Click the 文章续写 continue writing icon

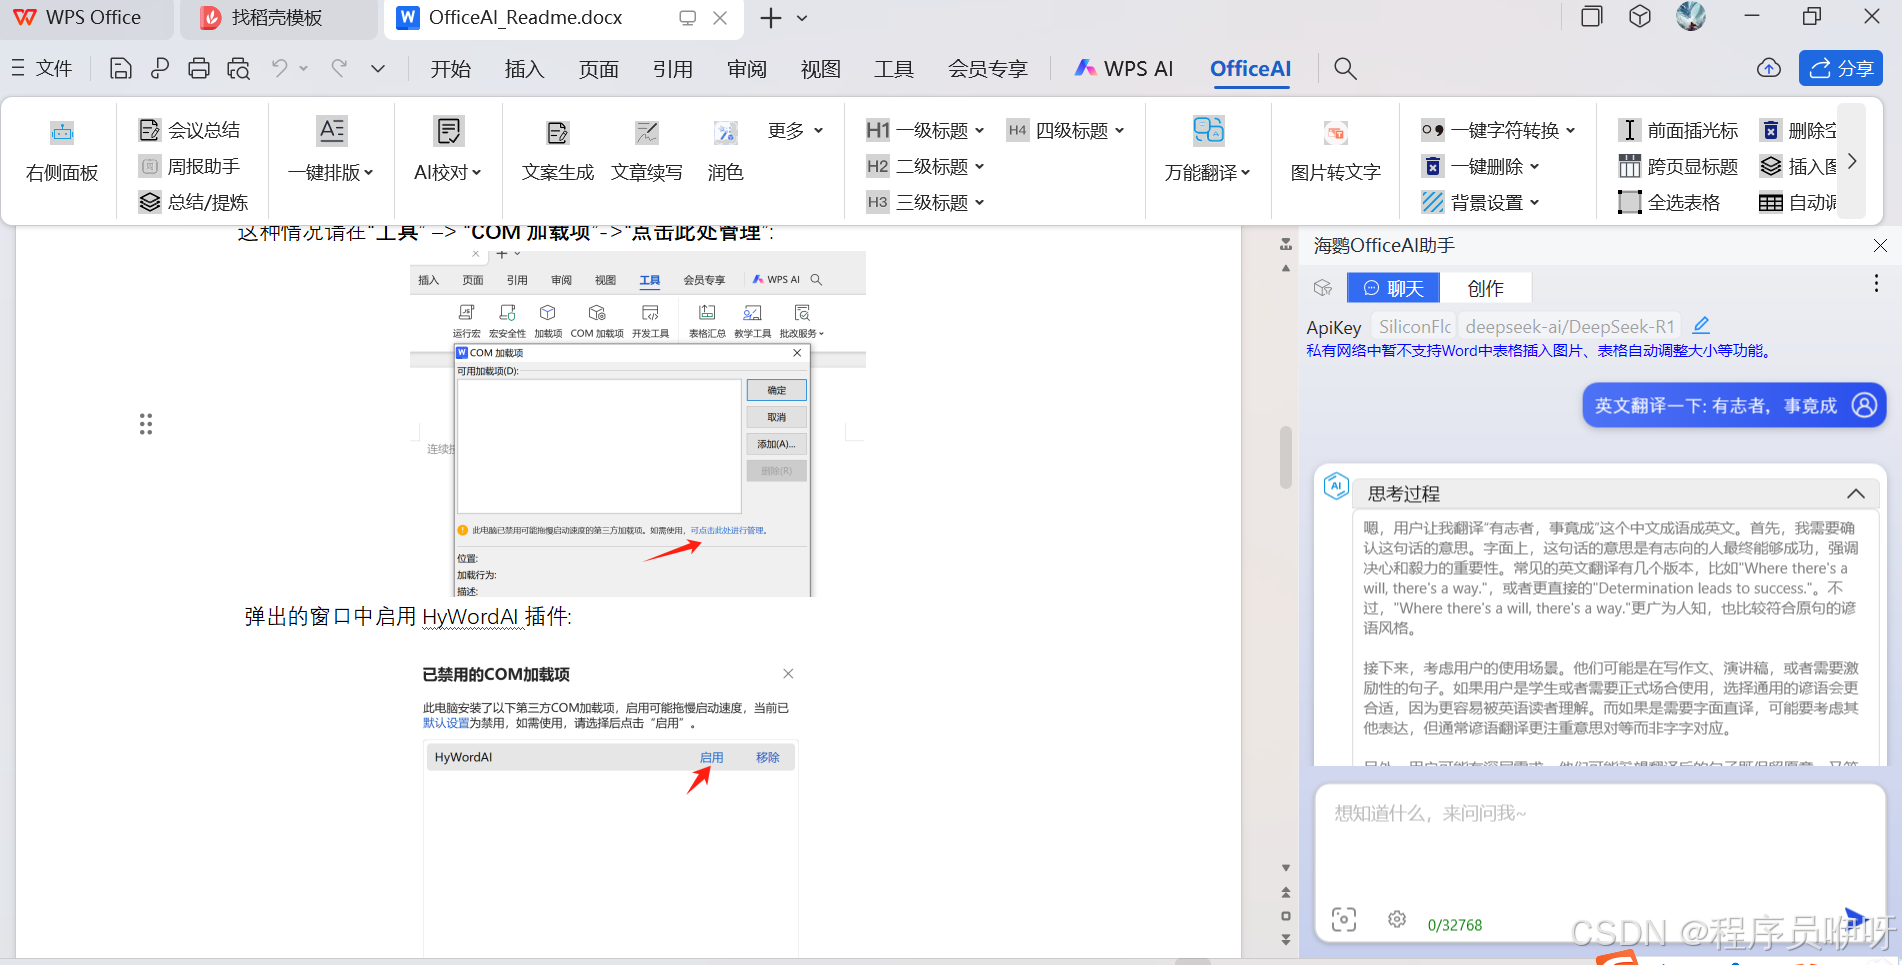click(x=646, y=132)
